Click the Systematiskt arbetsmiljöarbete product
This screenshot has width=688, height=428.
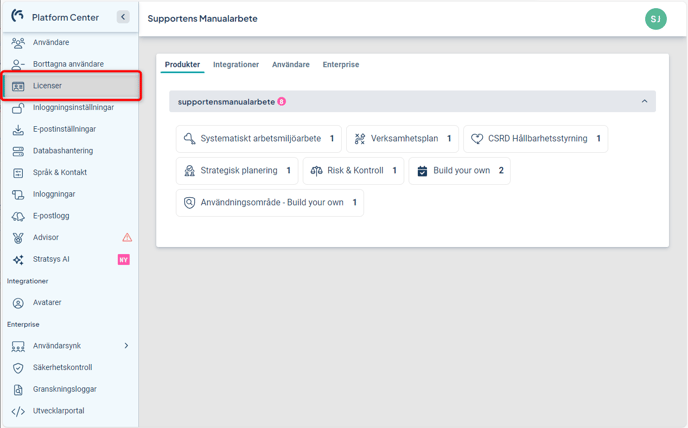coord(258,139)
